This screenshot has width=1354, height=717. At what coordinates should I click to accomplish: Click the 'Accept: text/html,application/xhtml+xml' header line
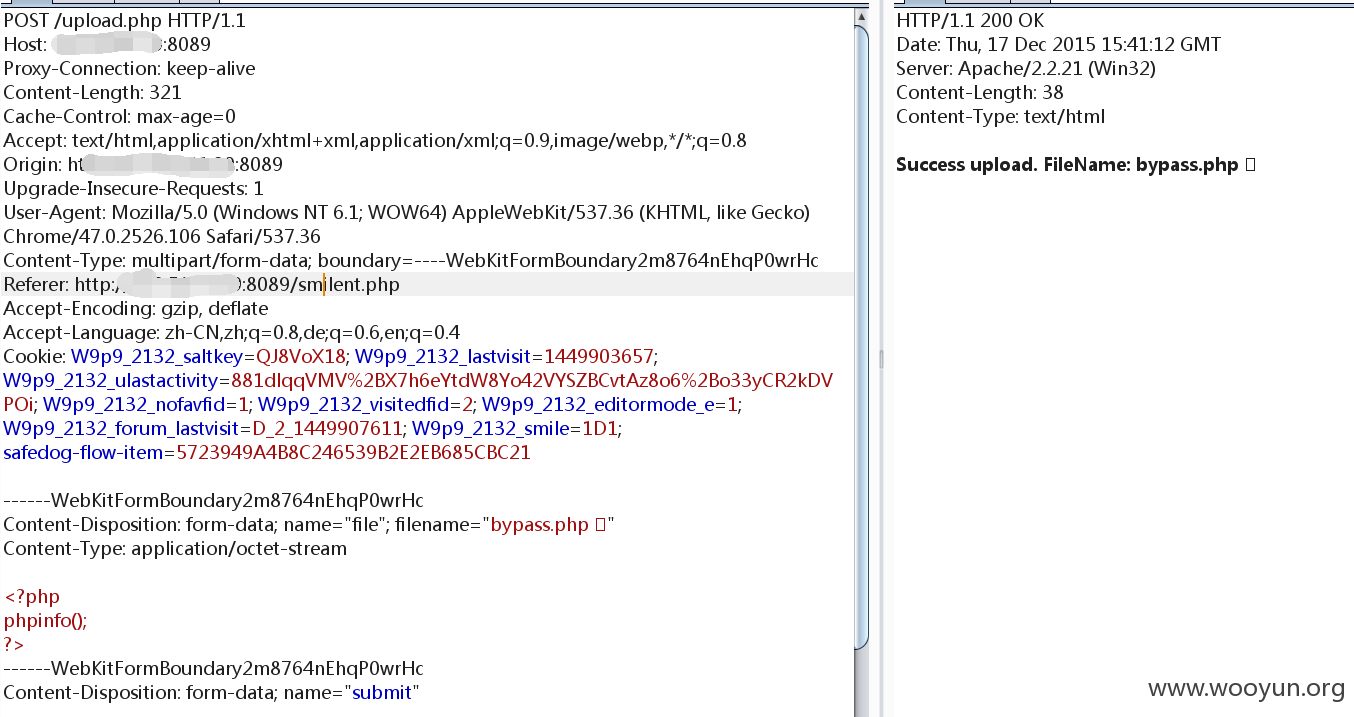[x=375, y=140]
